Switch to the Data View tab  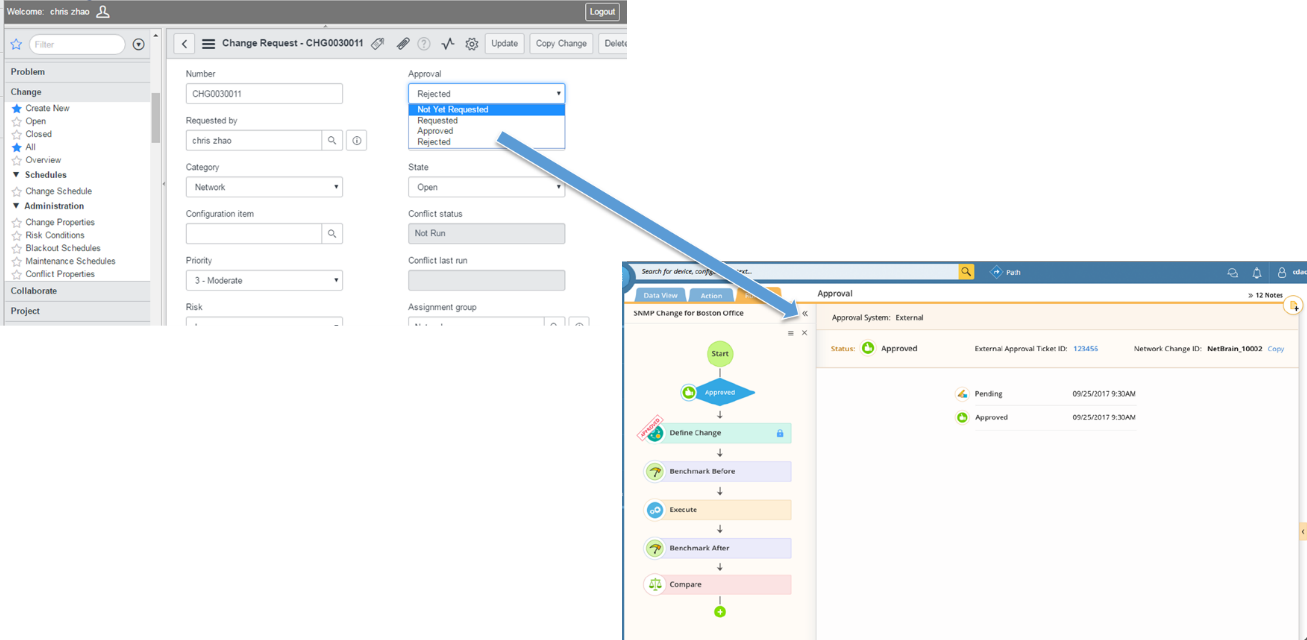tap(660, 295)
